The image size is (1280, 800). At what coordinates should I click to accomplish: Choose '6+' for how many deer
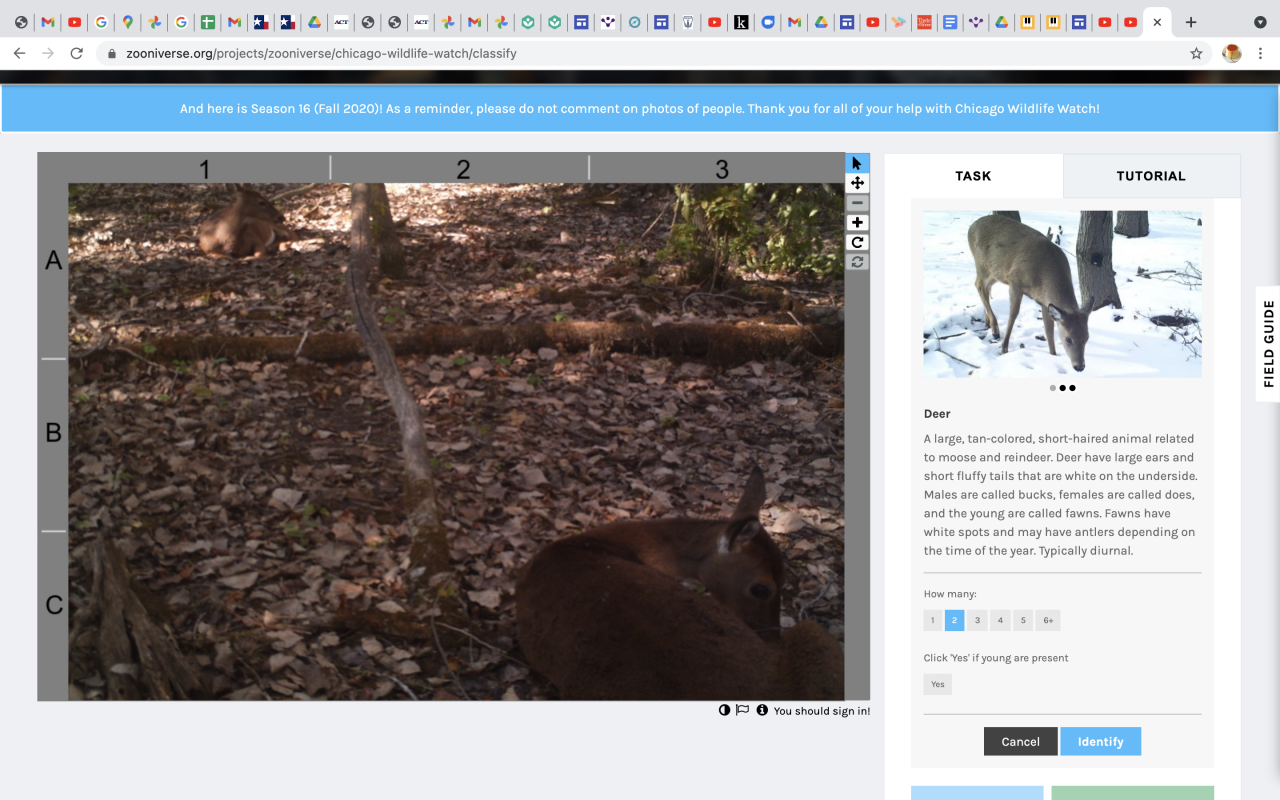[x=1048, y=621]
